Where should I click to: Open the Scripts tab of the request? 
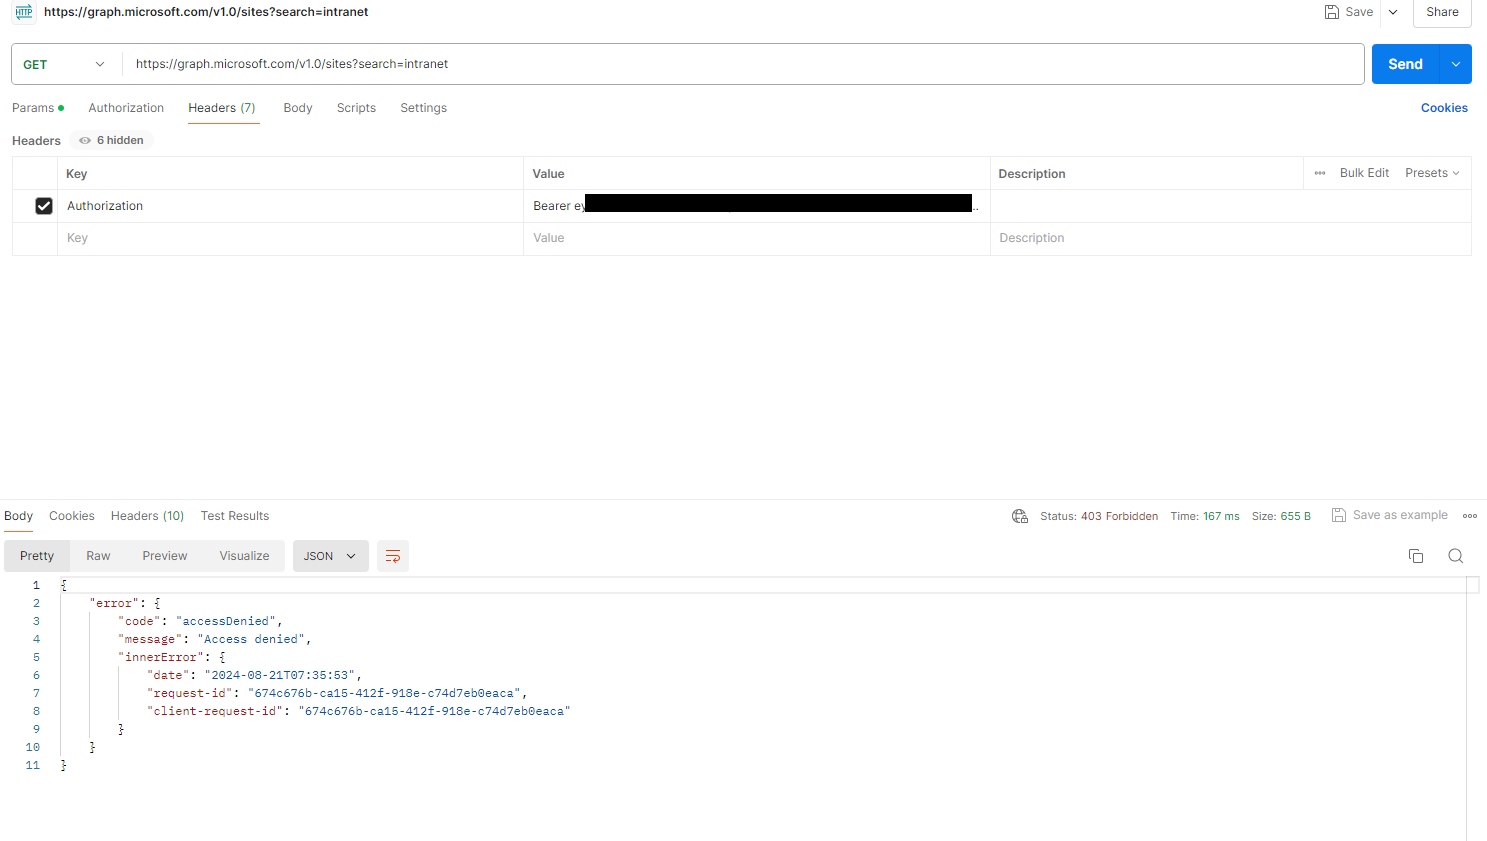(356, 107)
